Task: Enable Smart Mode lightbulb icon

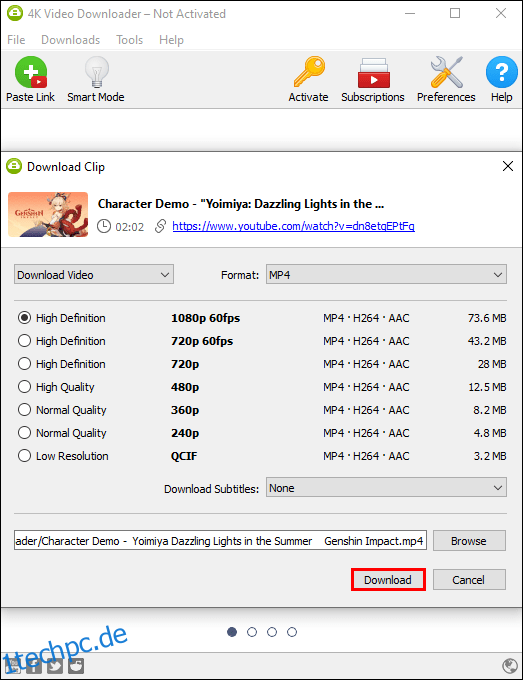Action: [x=96, y=72]
